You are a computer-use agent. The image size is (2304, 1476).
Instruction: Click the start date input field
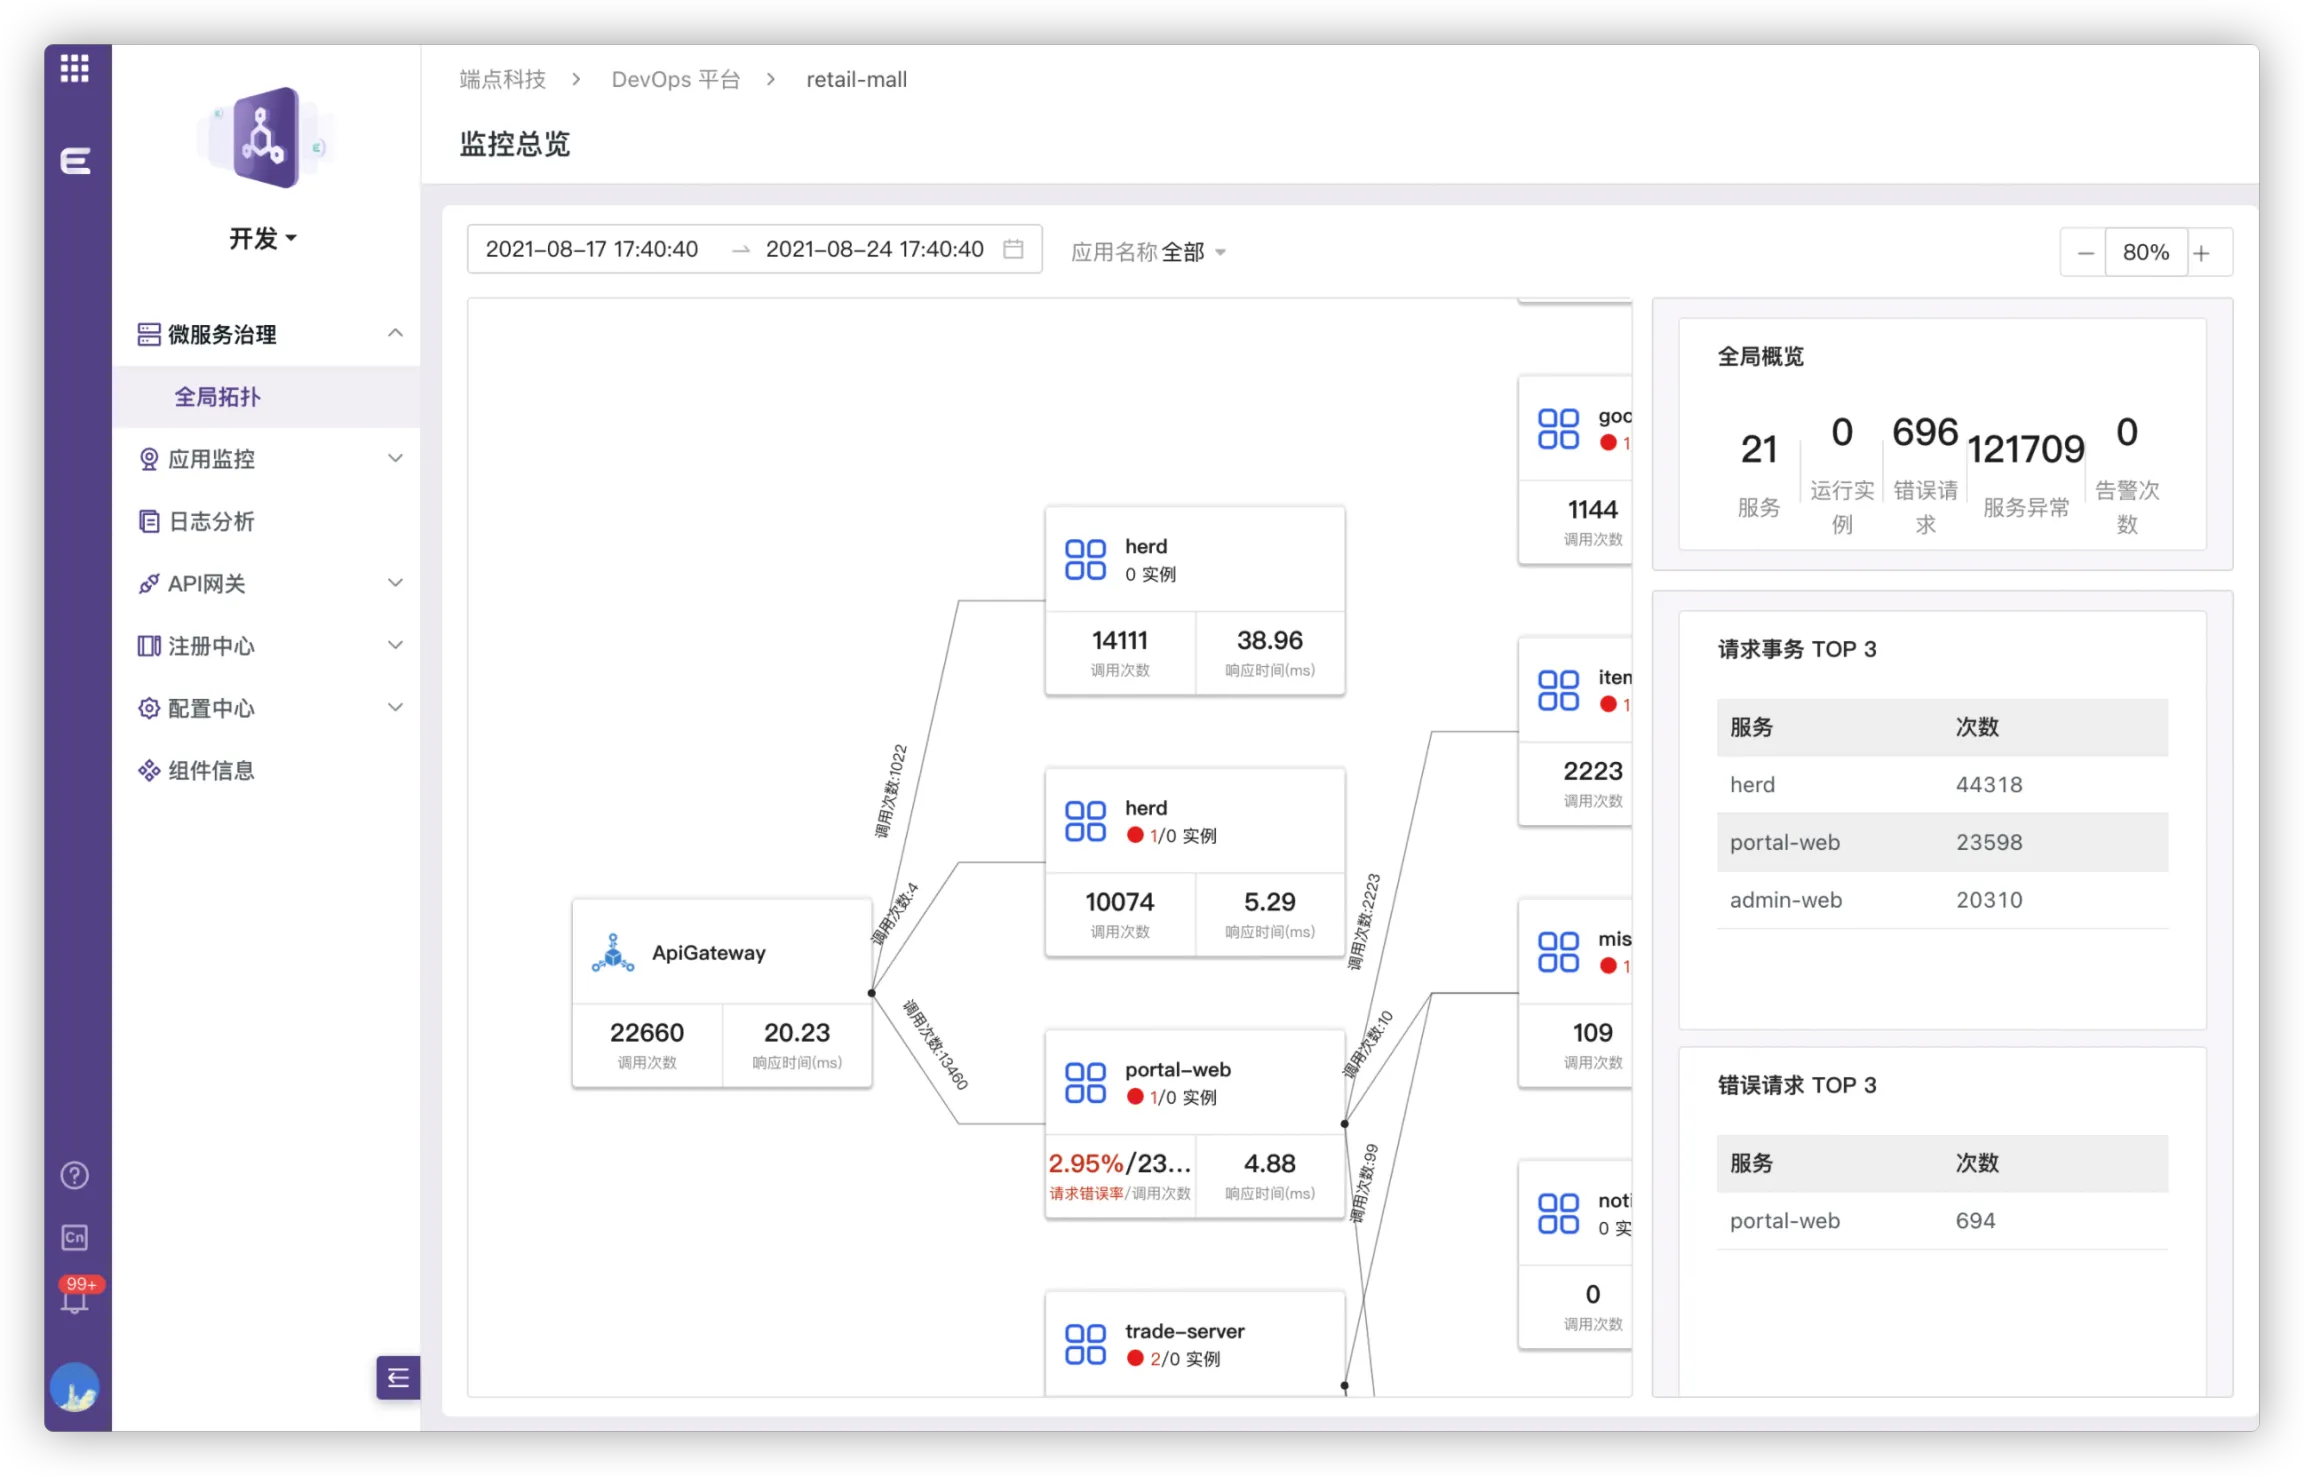point(592,249)
